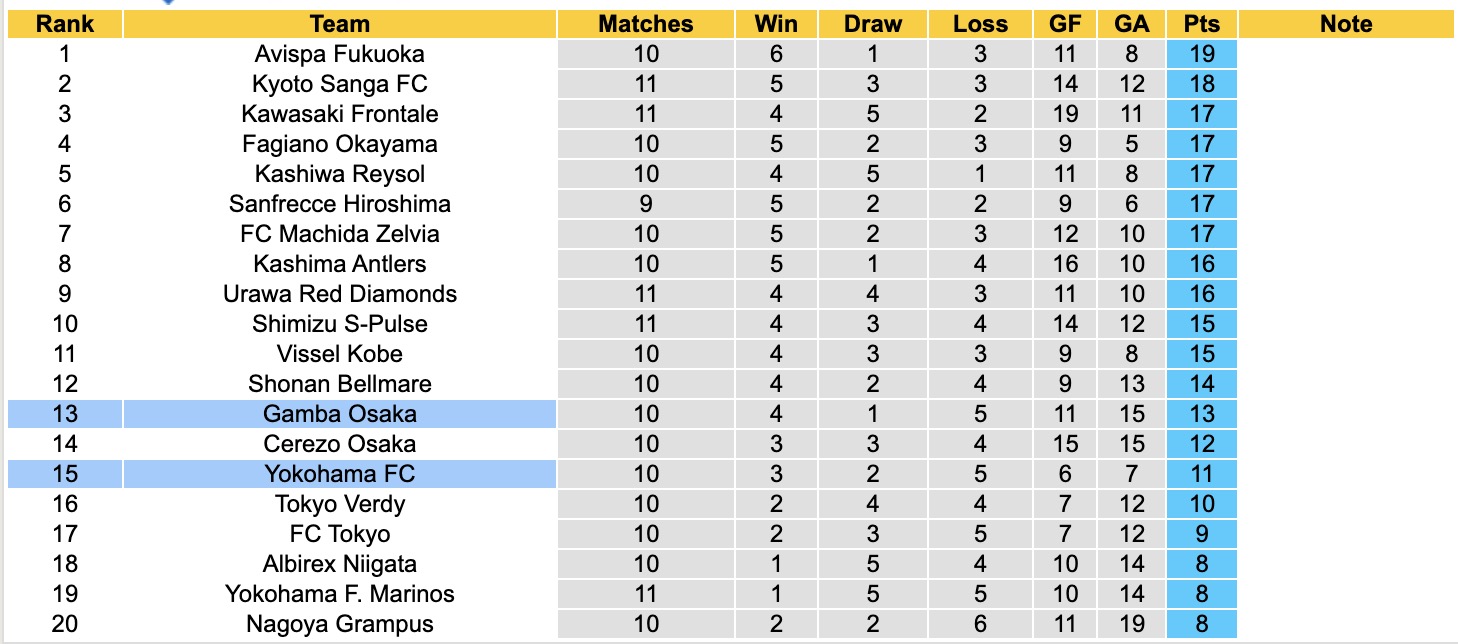Click the Draw column header

coord(872,24)
